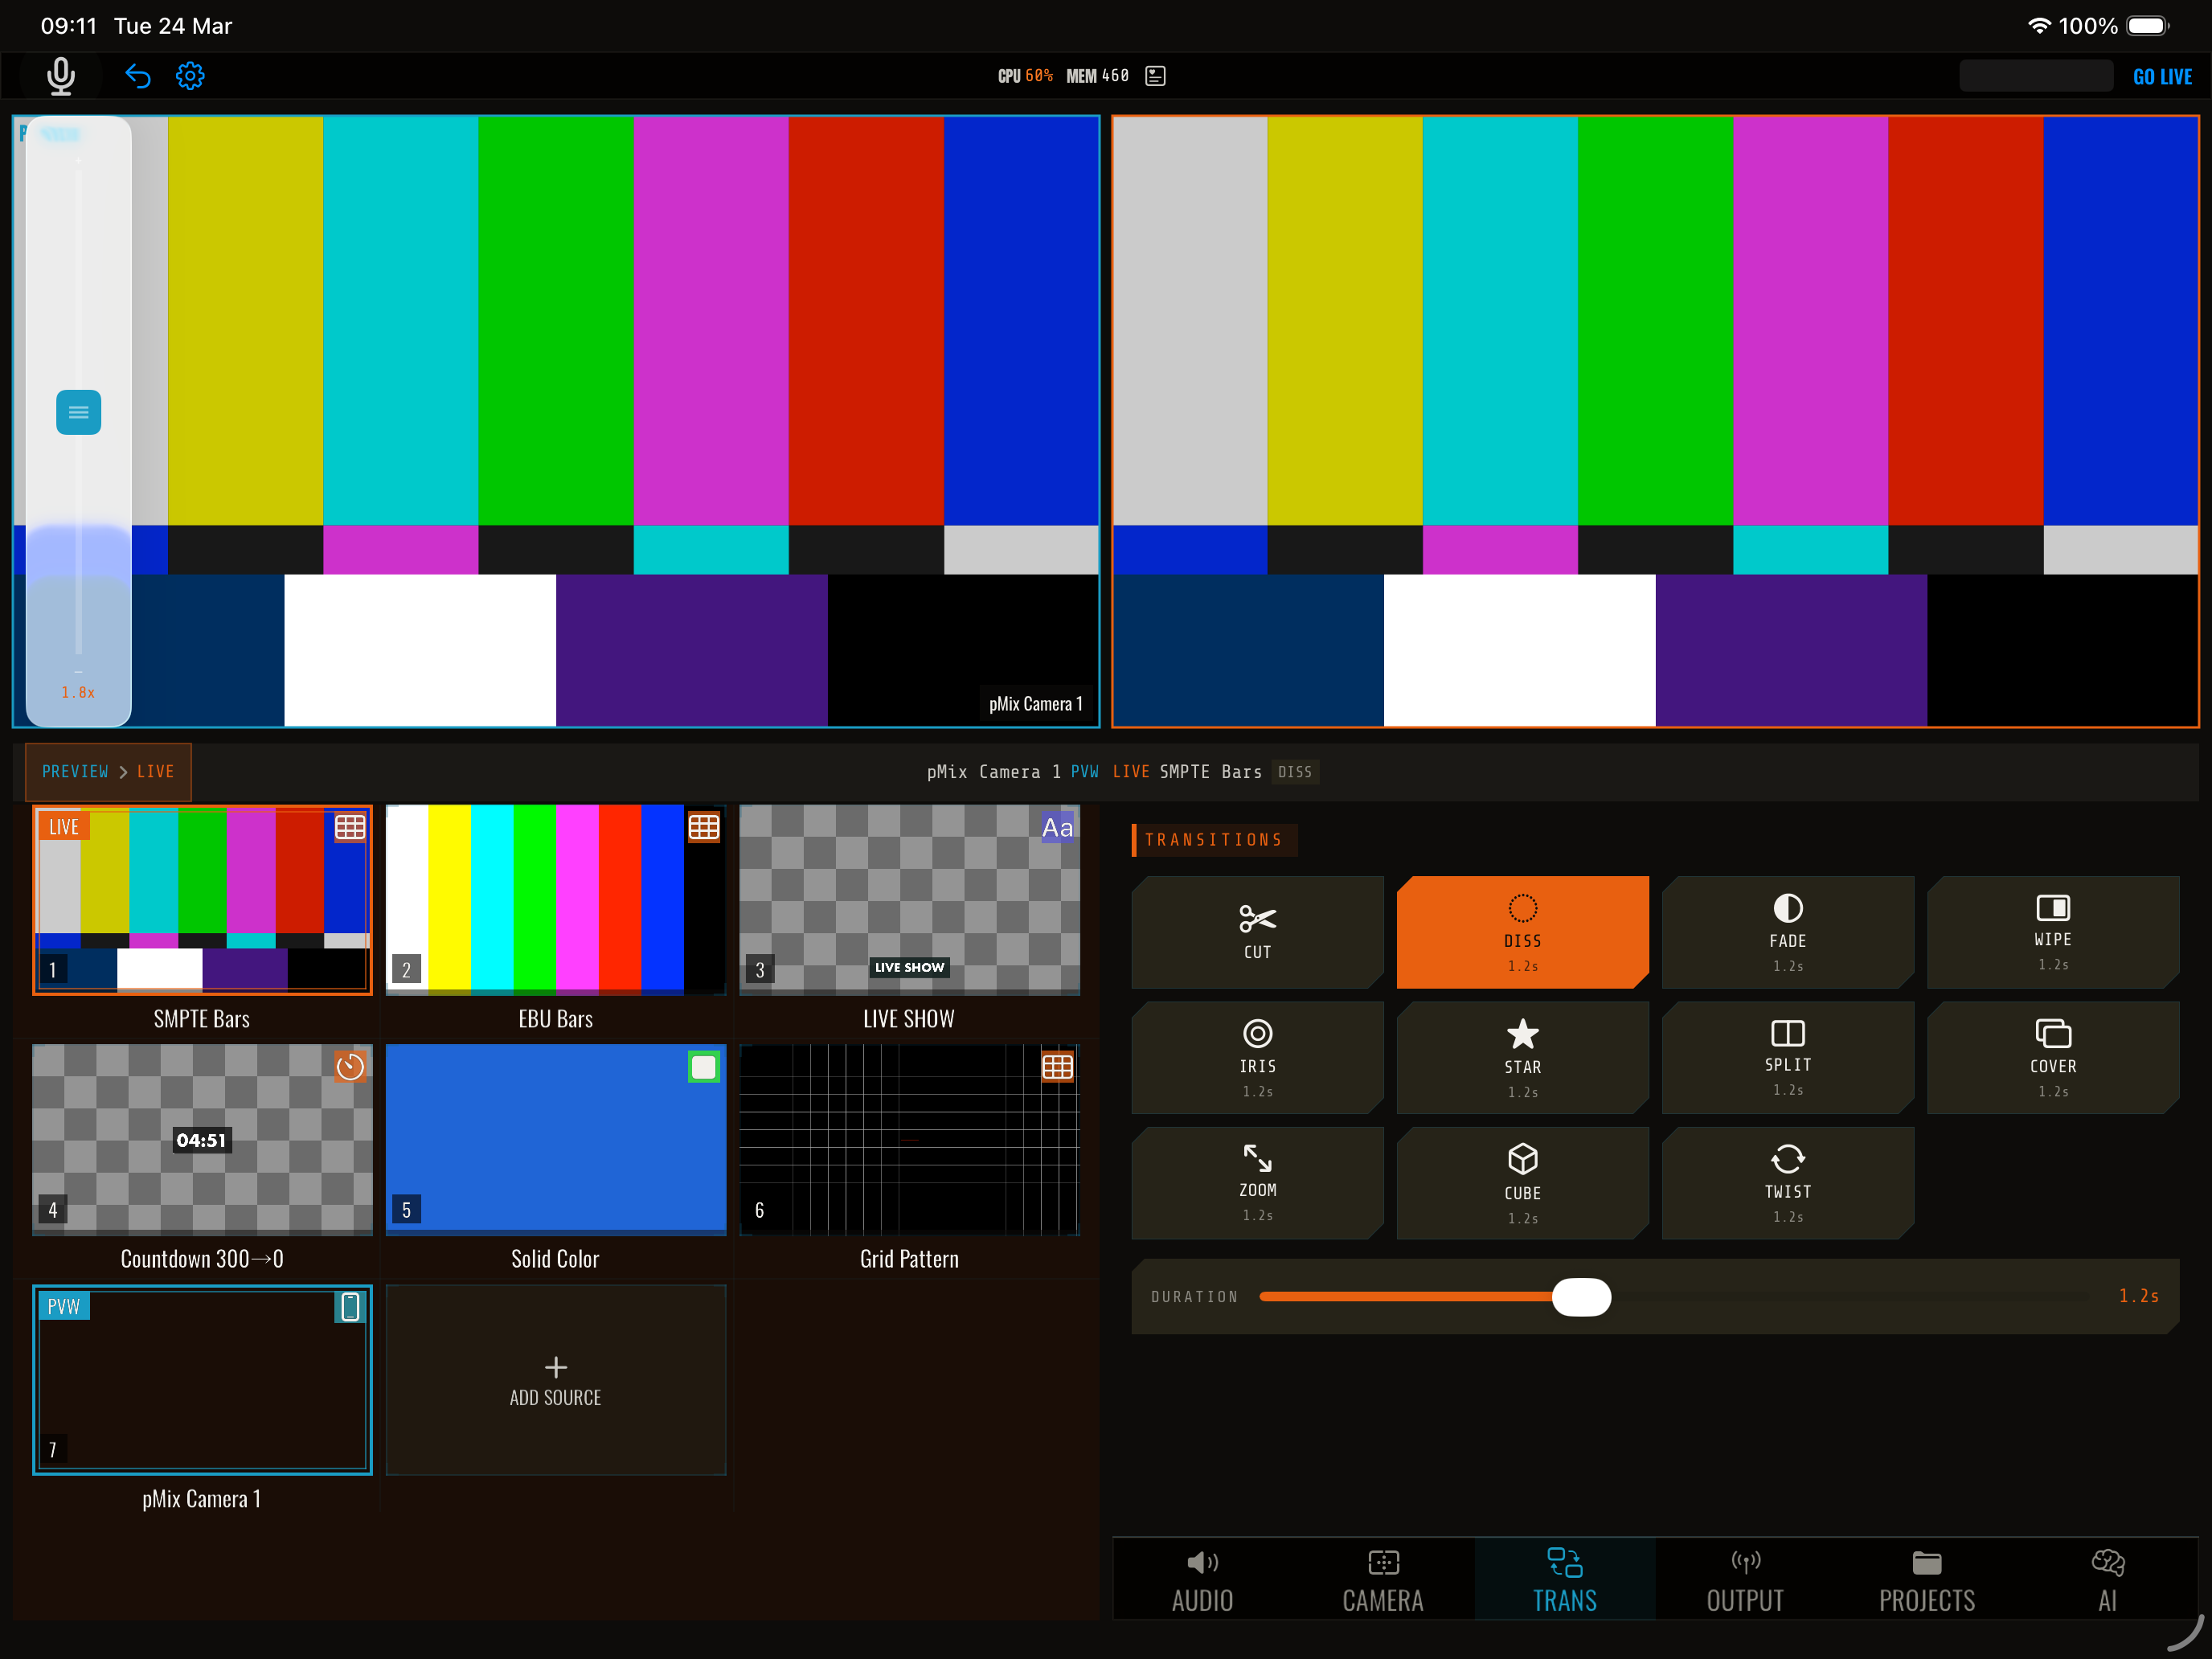Screen dimensions: 2212x1659
Task: Pick the TWIST transition
Action: [x=1787, y=1183]
